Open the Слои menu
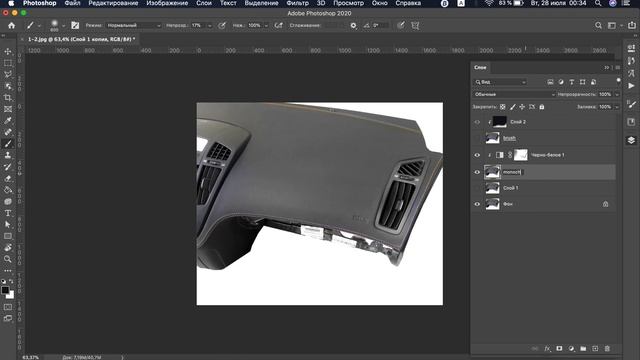Image resolution: width=640 pixels, height=360 pixels. tap(204, 3)
